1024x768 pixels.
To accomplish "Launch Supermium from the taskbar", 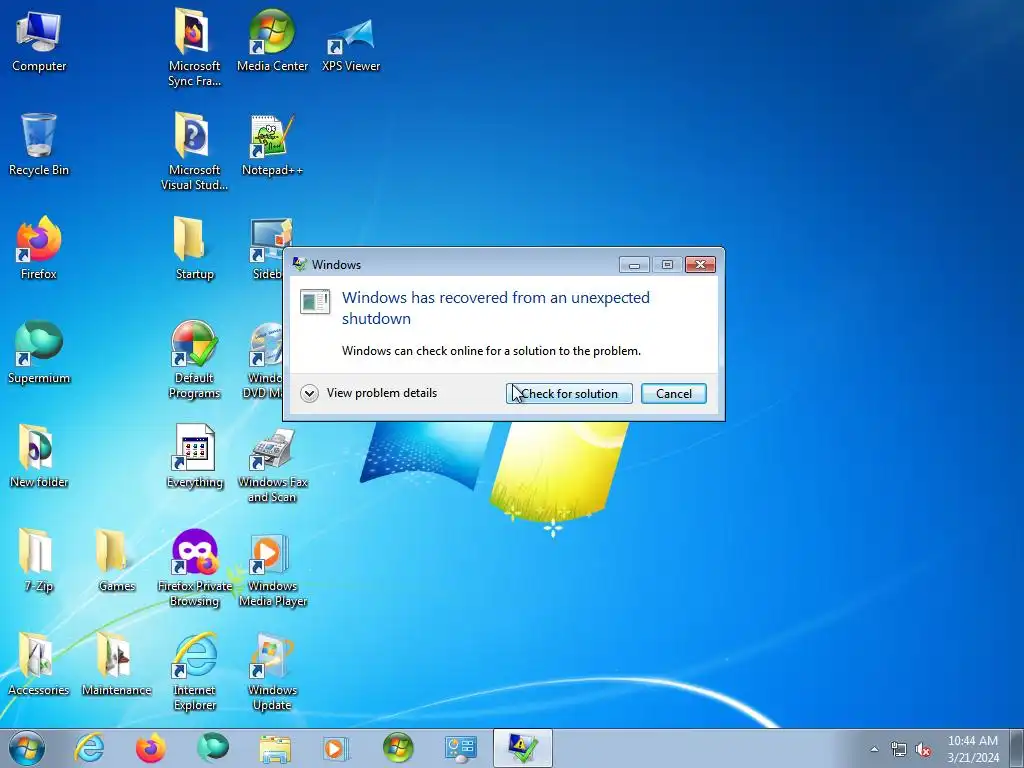I will [x=212, y=748].
